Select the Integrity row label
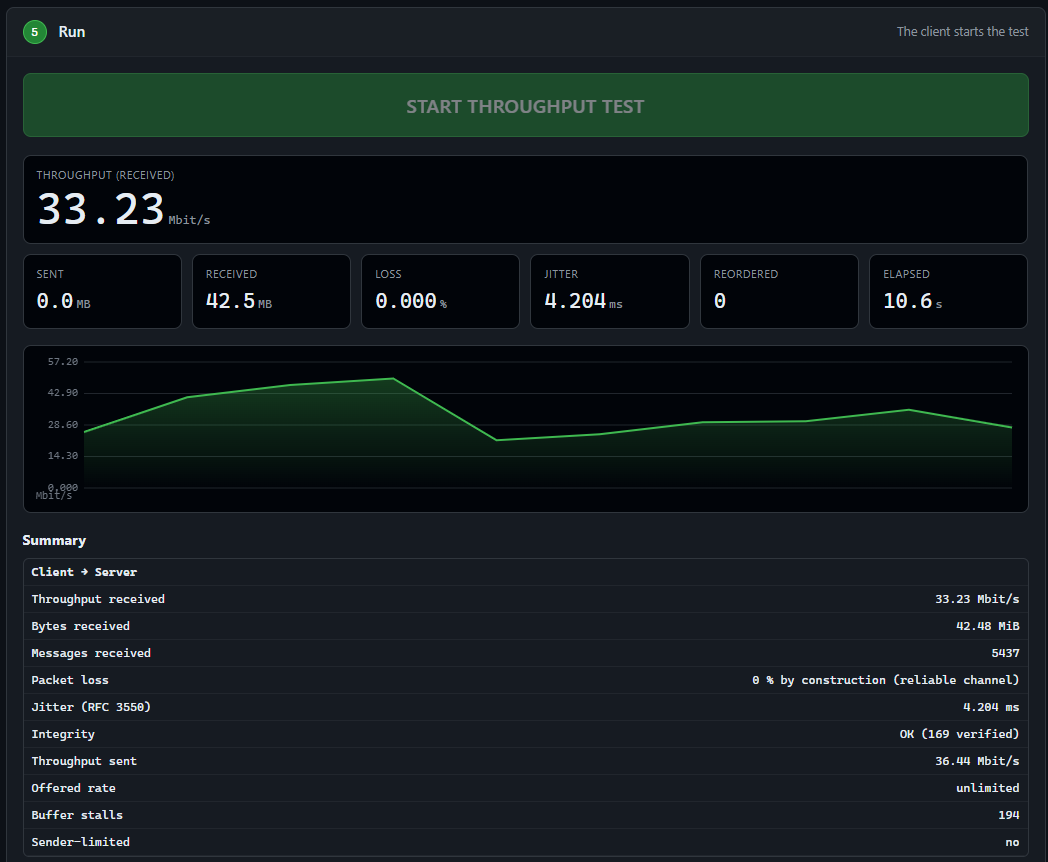Image resolution: width=1048 pixels, height=862 pixels. [63, 734]
